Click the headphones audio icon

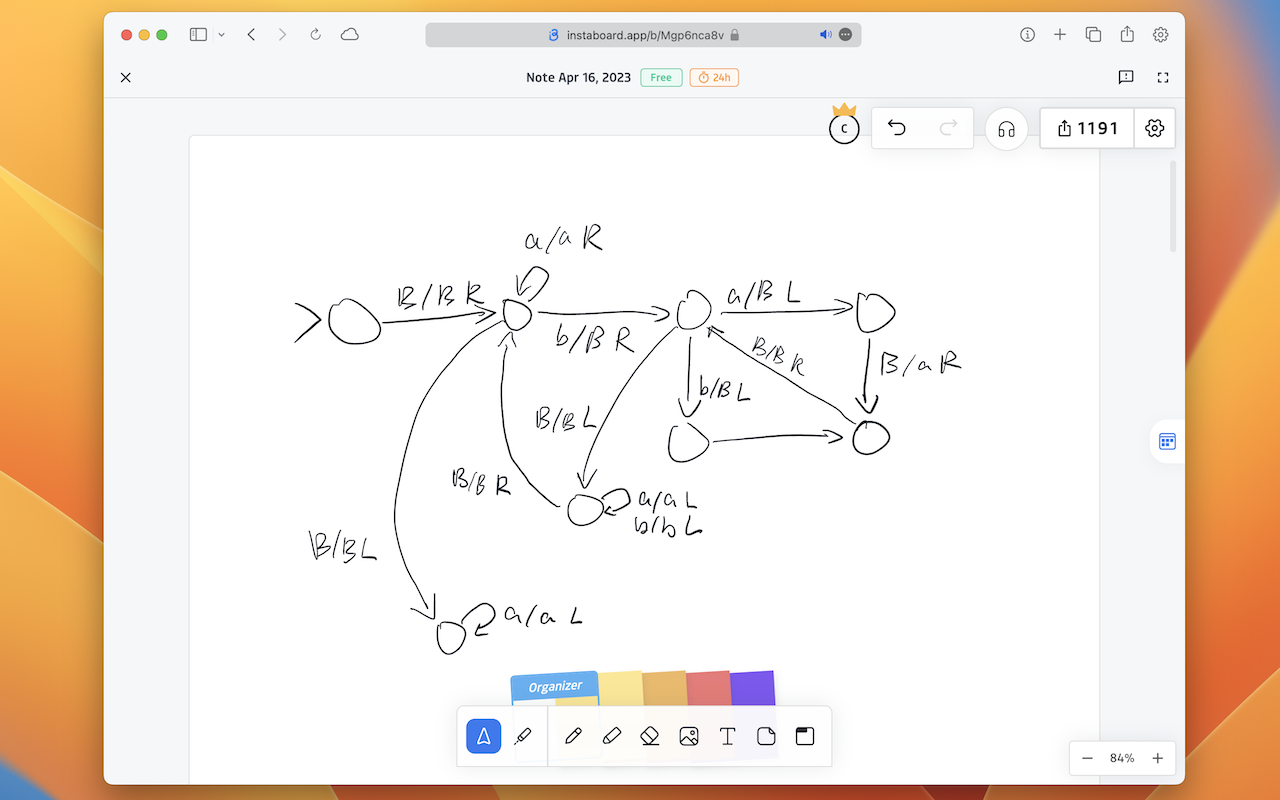tap(1006, 128)
